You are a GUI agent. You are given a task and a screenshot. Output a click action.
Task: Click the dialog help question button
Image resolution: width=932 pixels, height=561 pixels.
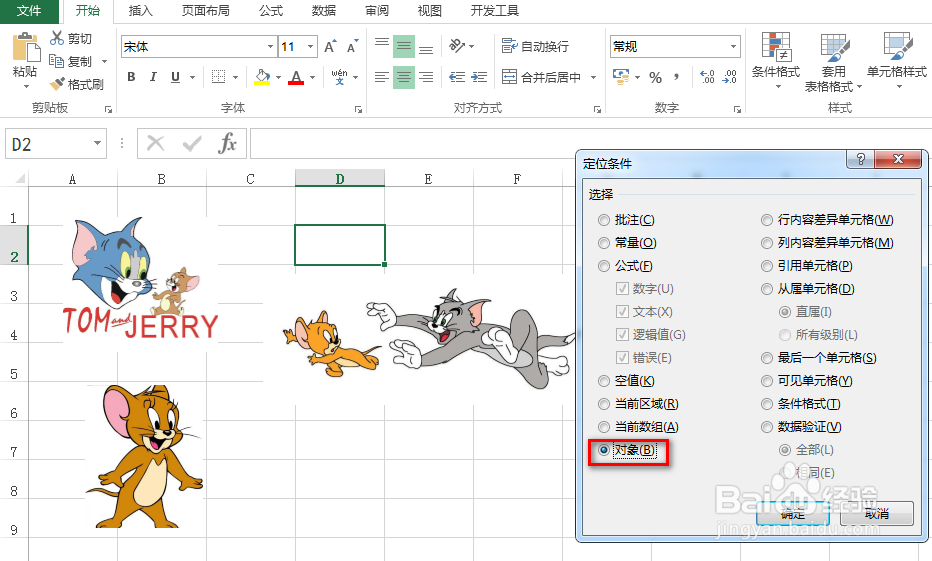tap(860, 159)
